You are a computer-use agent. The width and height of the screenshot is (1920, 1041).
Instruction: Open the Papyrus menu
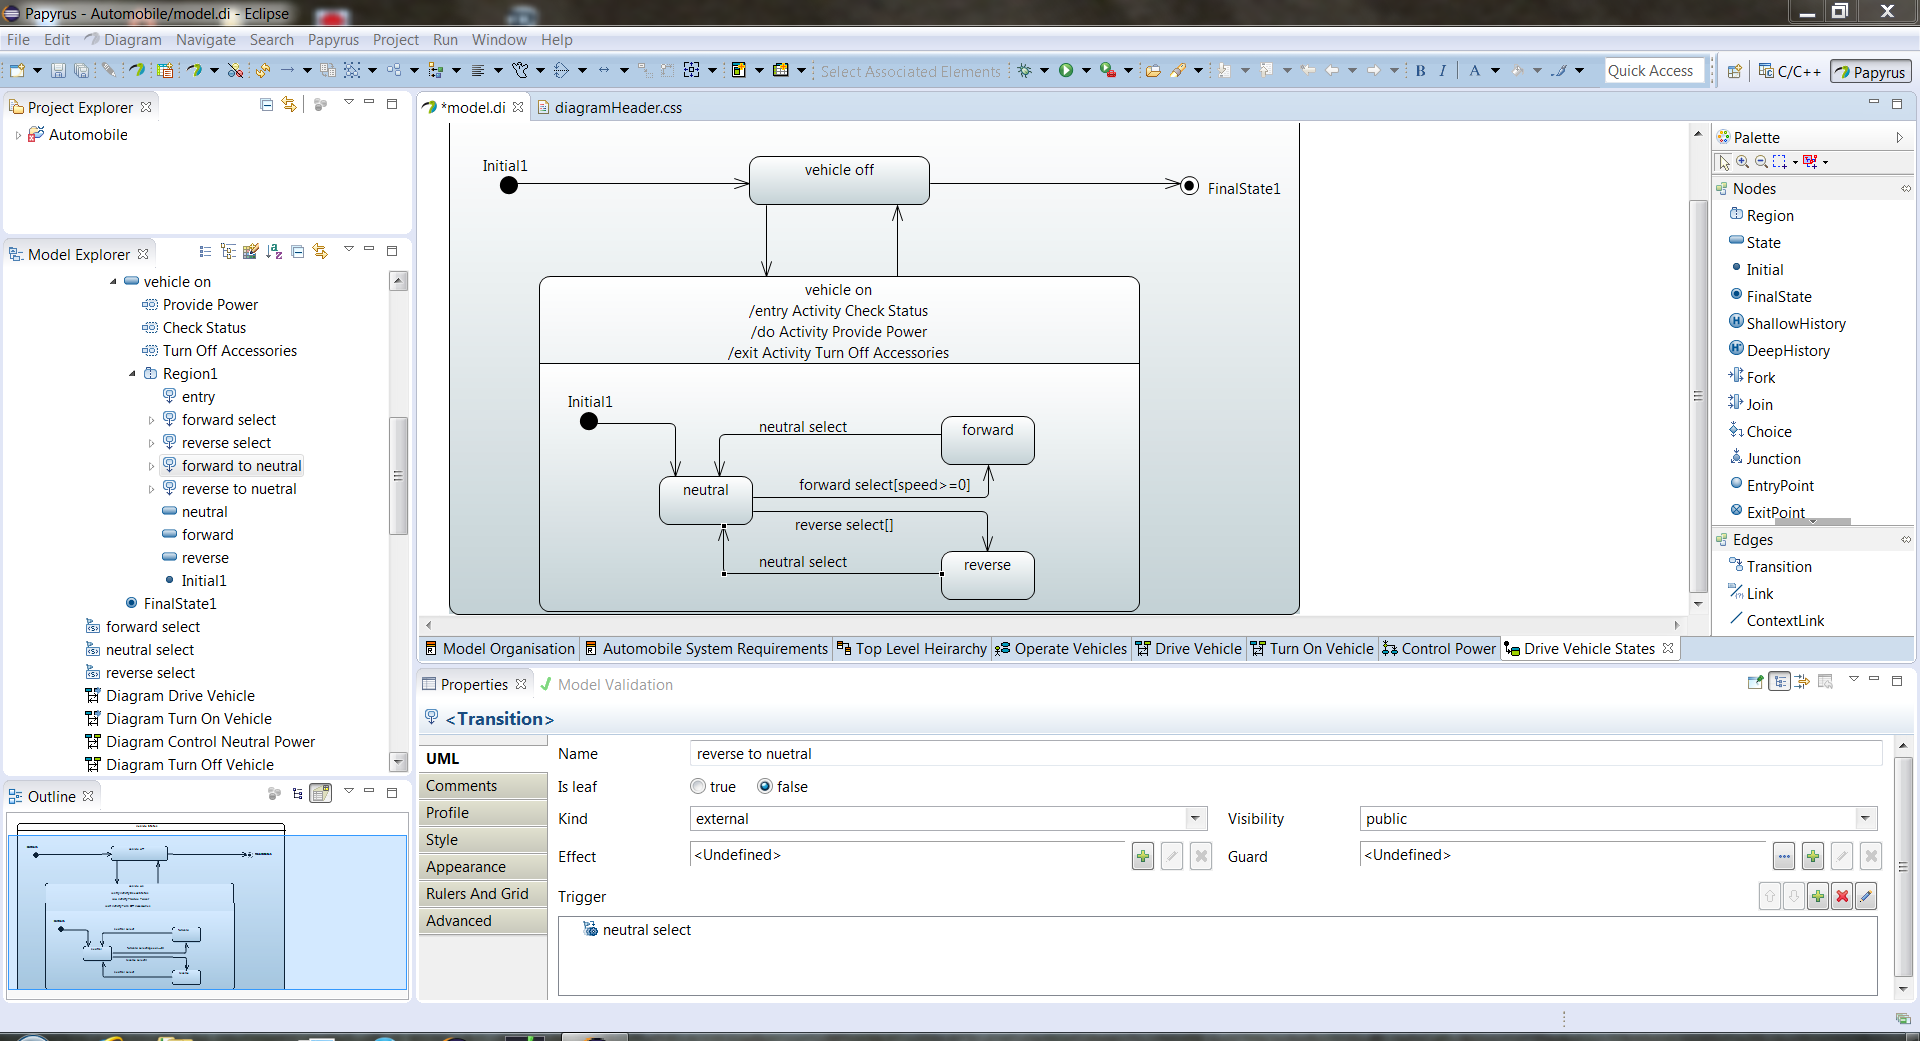(x=333, y=40)
